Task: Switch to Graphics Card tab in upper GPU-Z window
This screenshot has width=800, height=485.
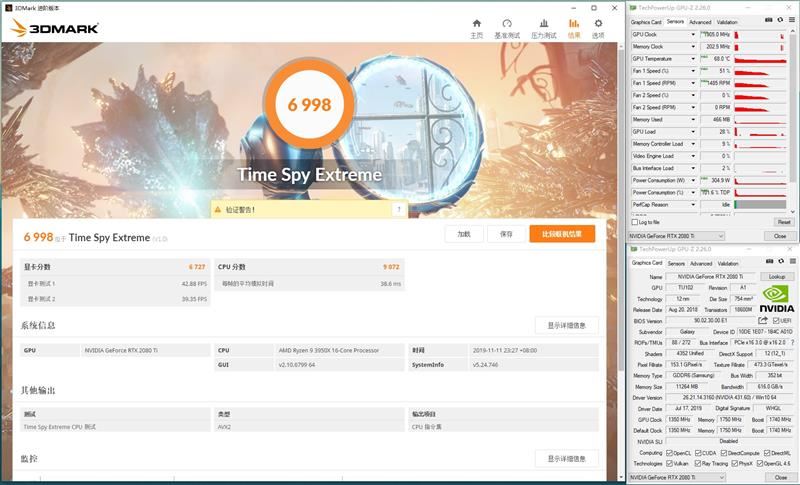Action: pyautogui.click(x=646, y=22)
